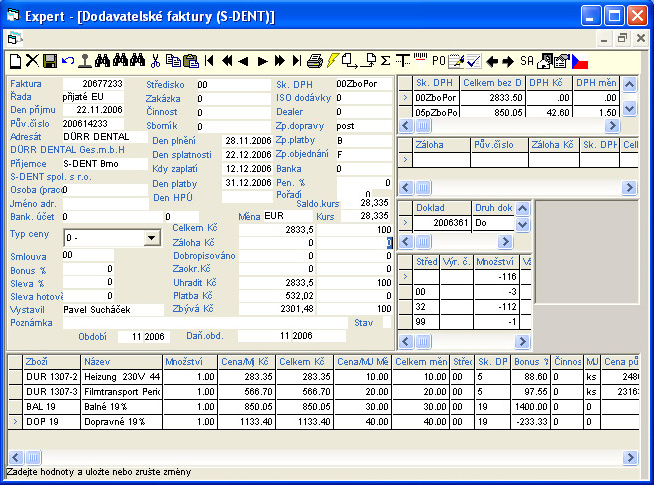
Task: Go to the first record
Action: click(209, 61)
